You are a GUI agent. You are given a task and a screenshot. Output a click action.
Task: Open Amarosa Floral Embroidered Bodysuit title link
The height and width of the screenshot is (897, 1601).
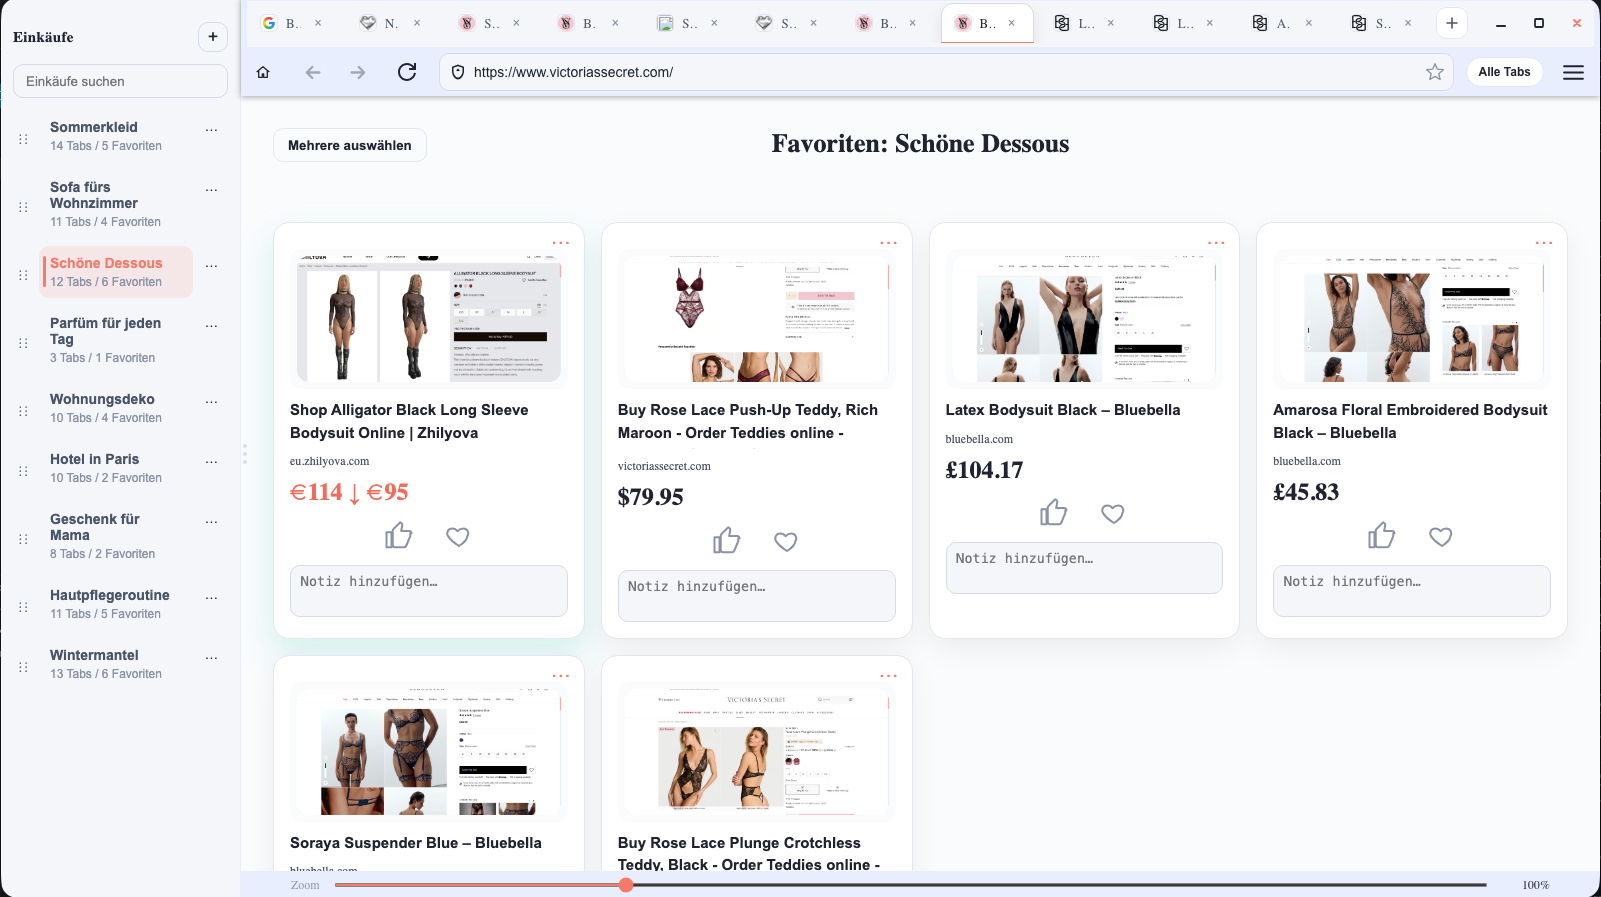point(1410,421)
